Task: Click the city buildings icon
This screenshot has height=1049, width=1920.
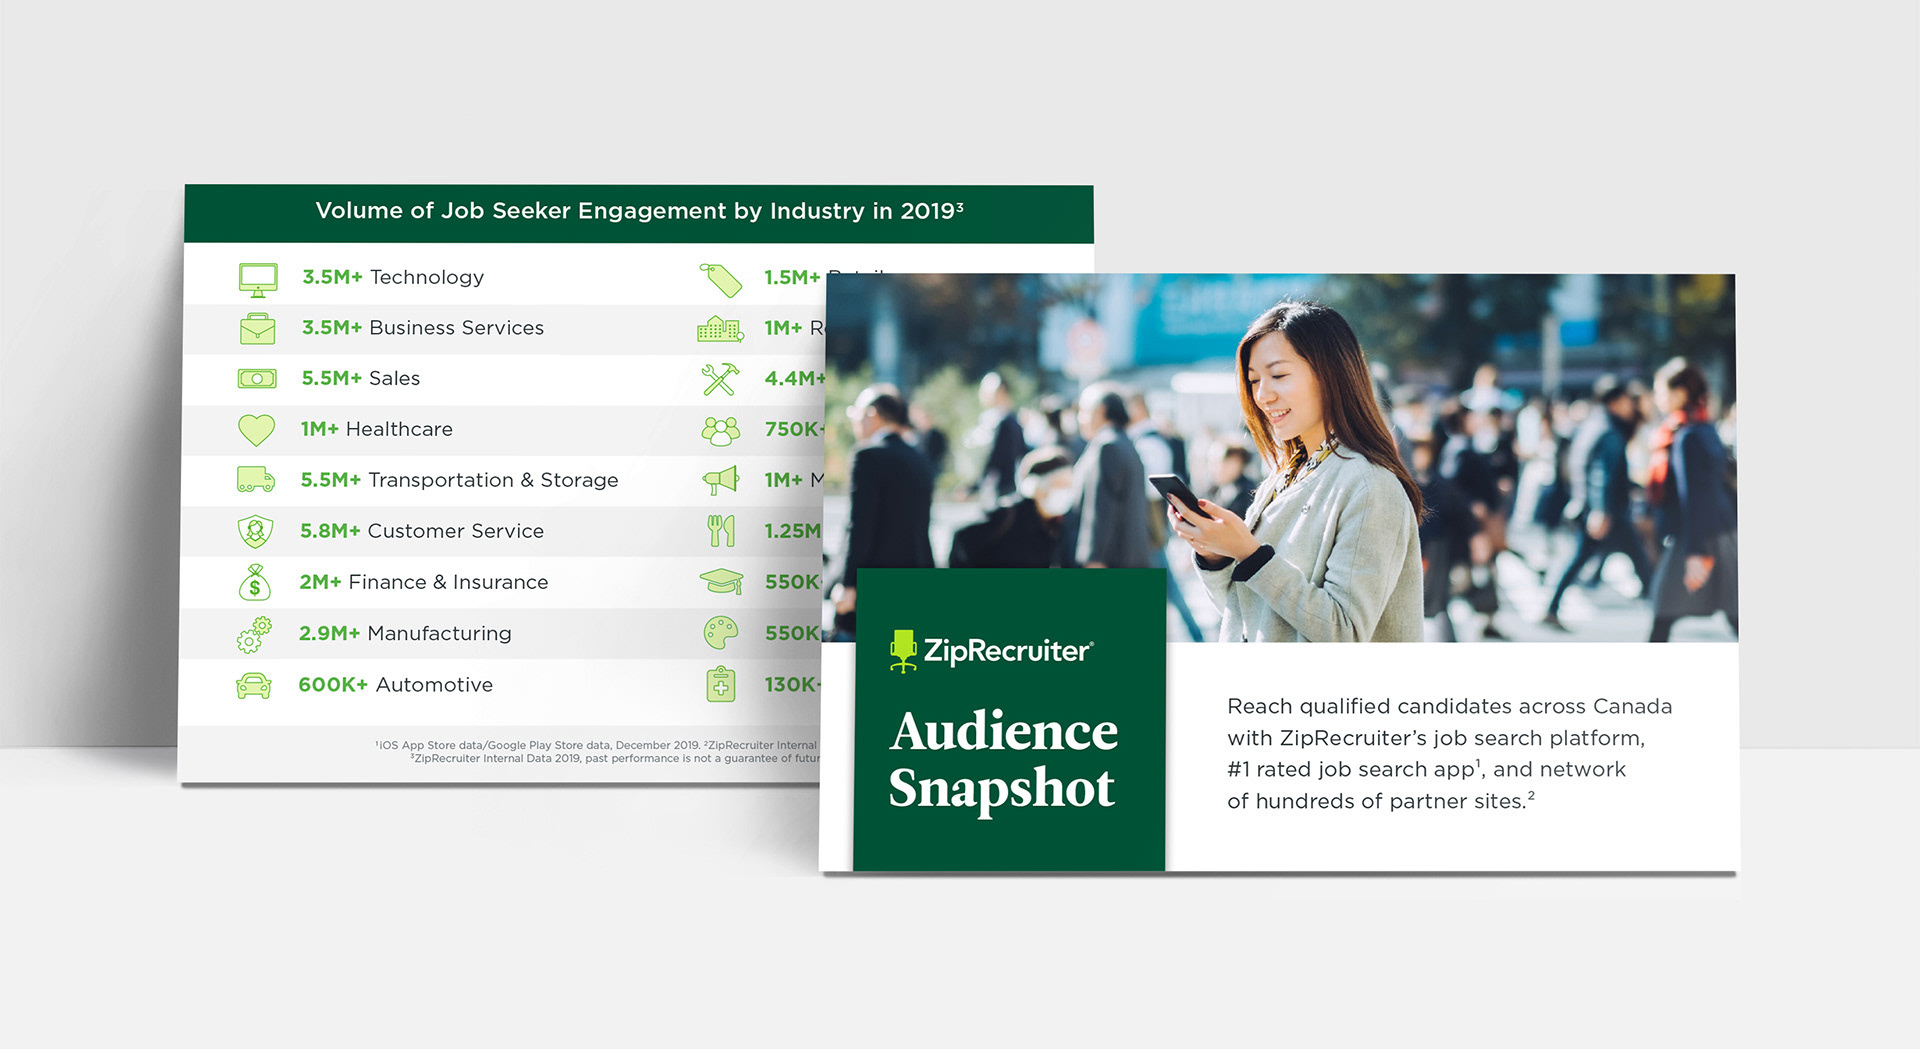Action: click(720, 329)
